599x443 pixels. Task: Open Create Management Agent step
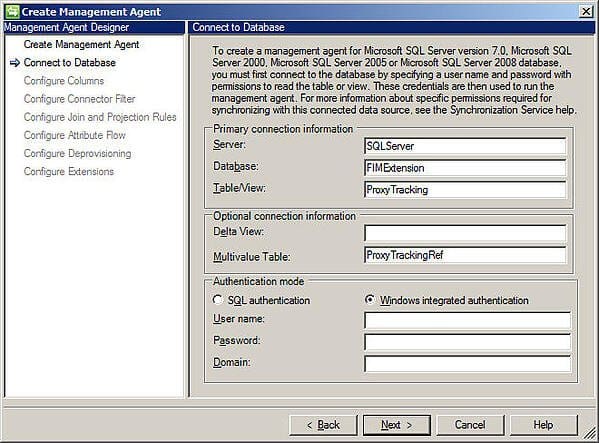(81, 45)
